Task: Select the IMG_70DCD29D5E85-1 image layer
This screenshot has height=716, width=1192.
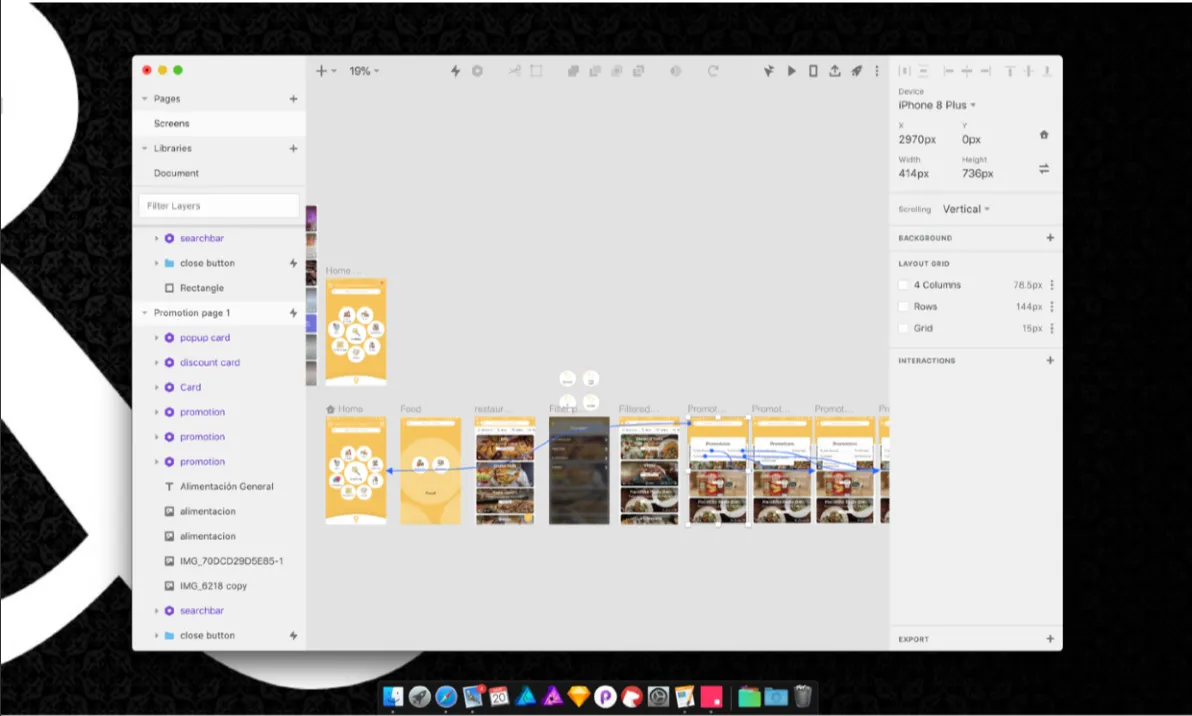Action: click(x=219, y=561)
